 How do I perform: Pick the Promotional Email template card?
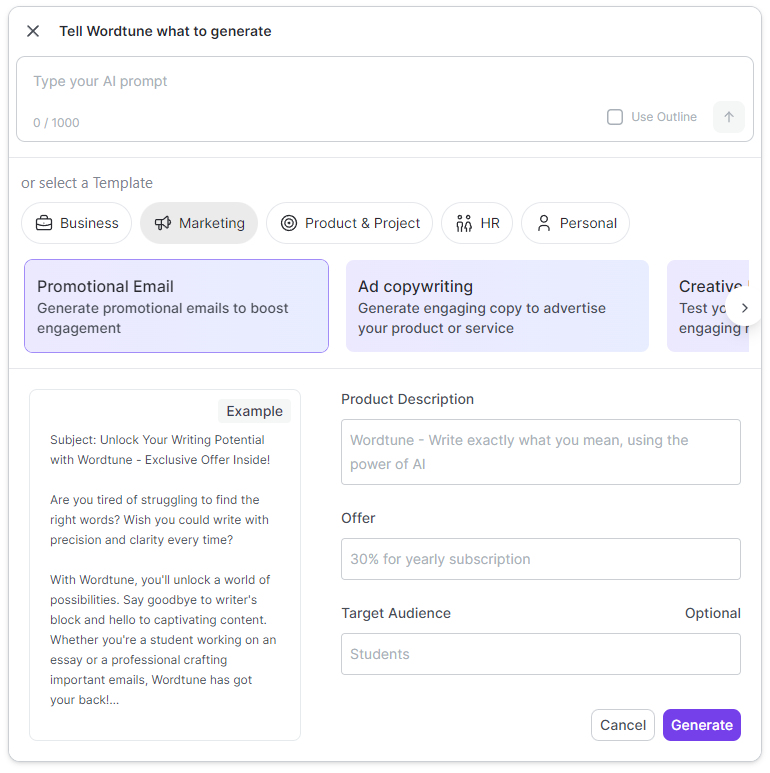(176, 306)
